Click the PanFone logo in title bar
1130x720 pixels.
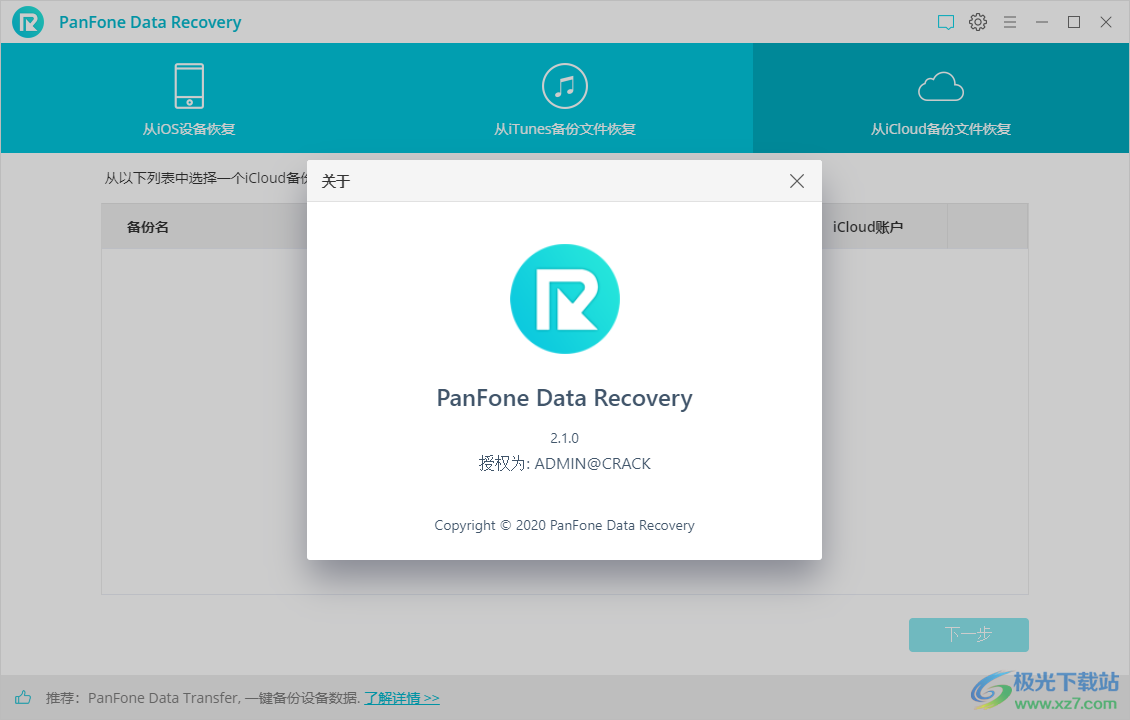(x=28, y=22)
